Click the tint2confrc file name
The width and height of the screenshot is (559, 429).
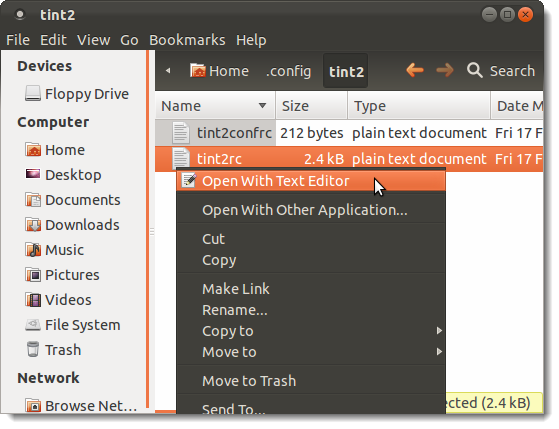[234, 133]
